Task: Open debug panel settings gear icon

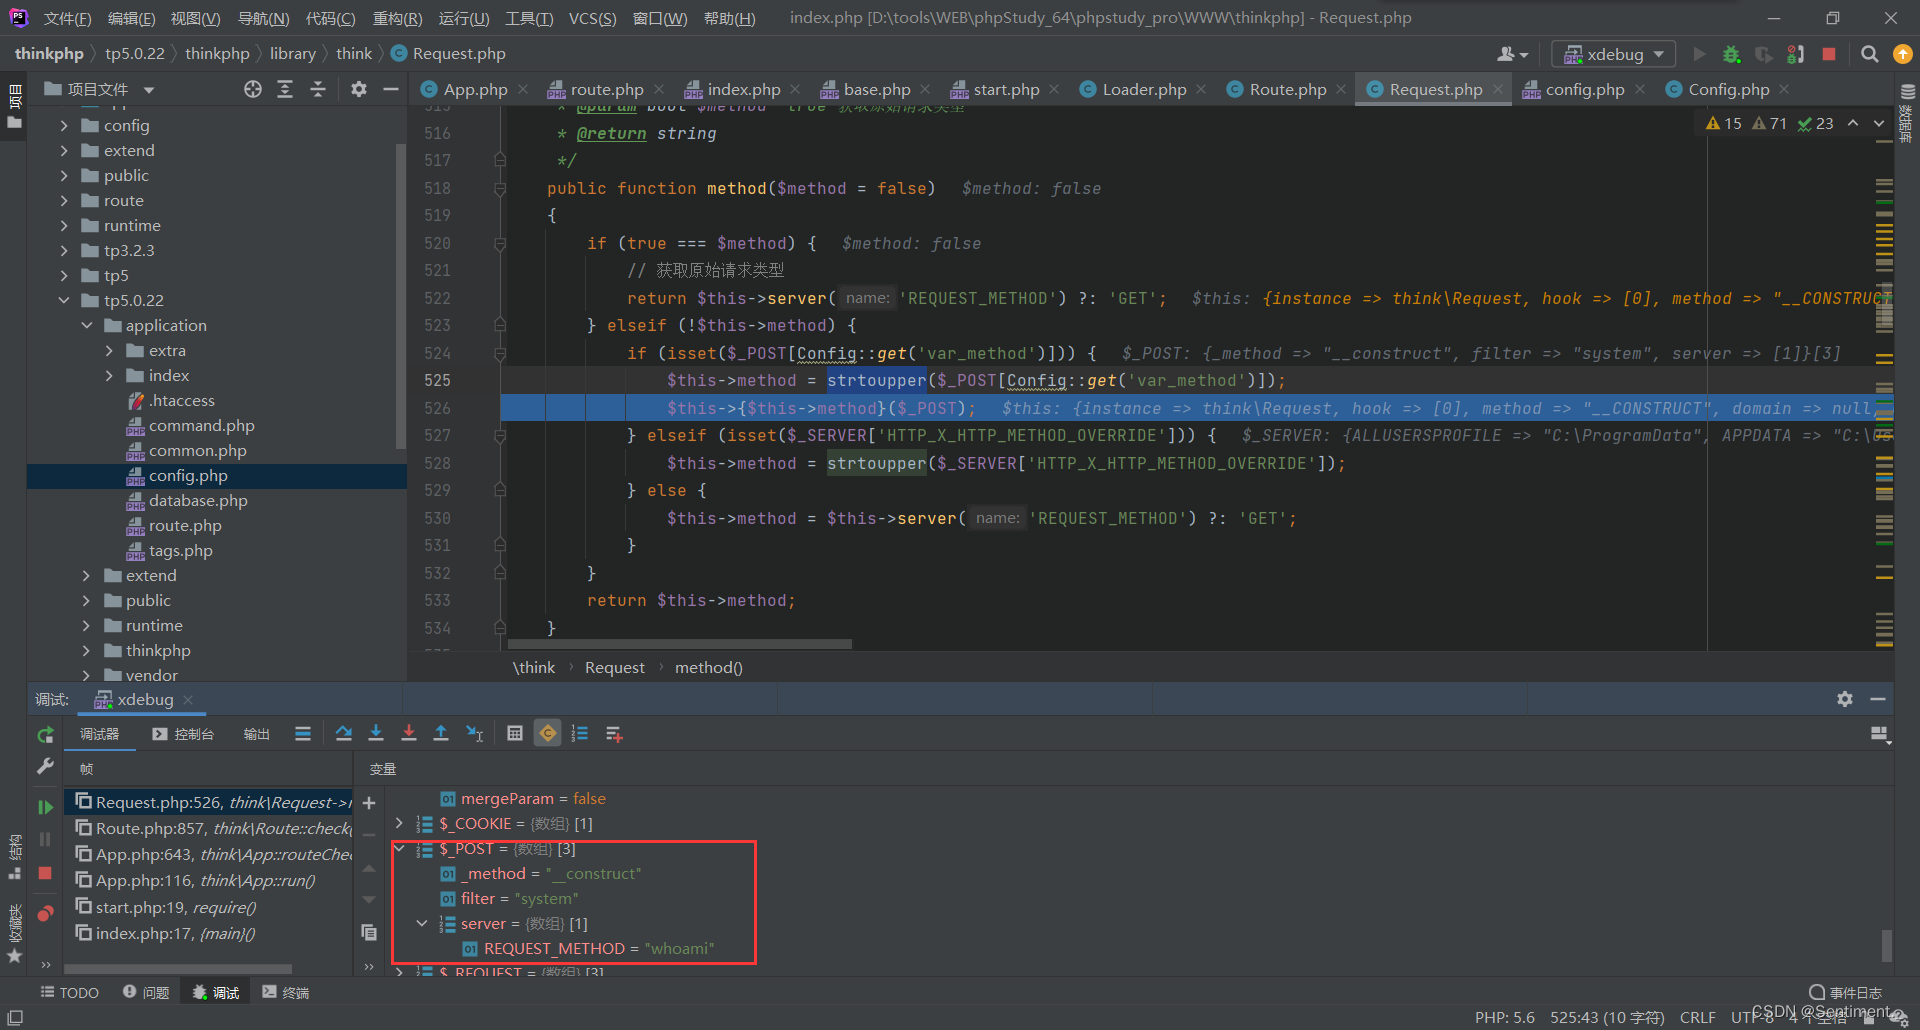Action: tap(1845, 699)
